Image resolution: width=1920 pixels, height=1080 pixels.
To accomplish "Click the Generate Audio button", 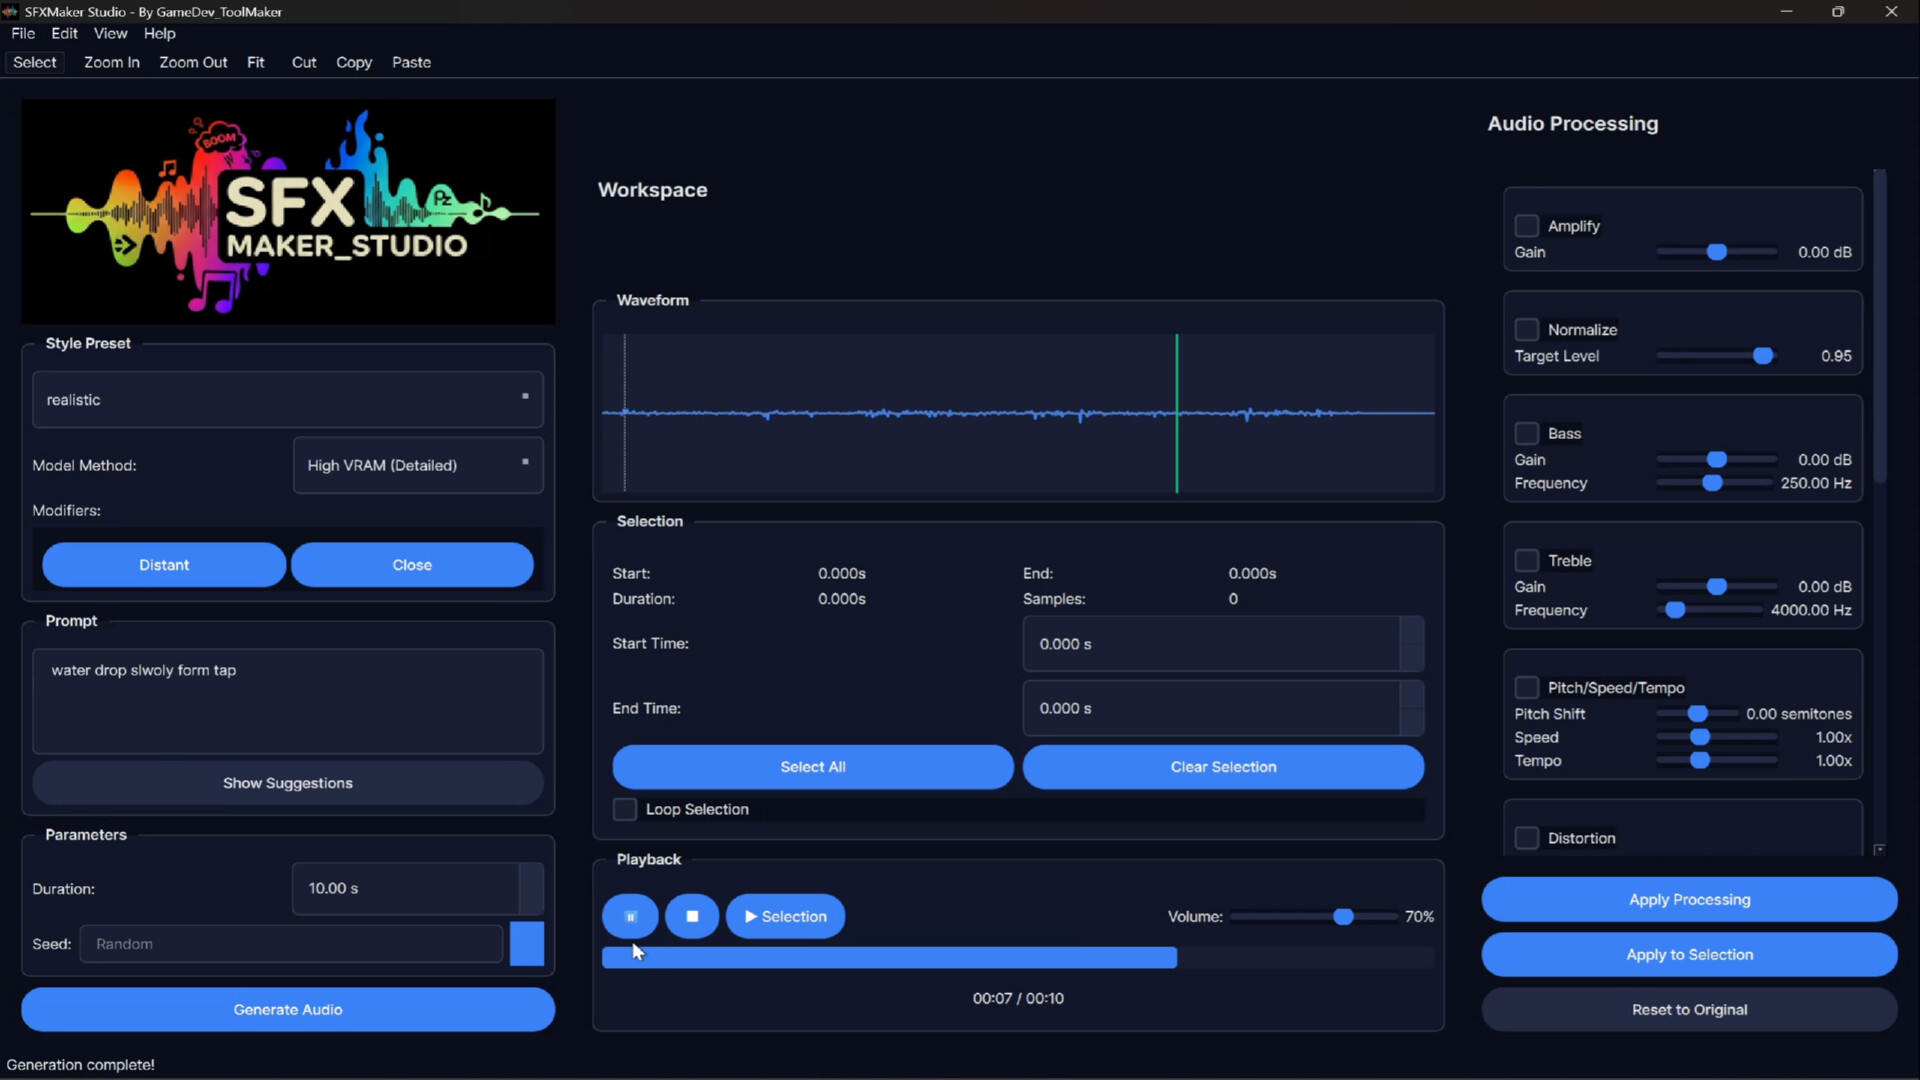I will 287,1009.
